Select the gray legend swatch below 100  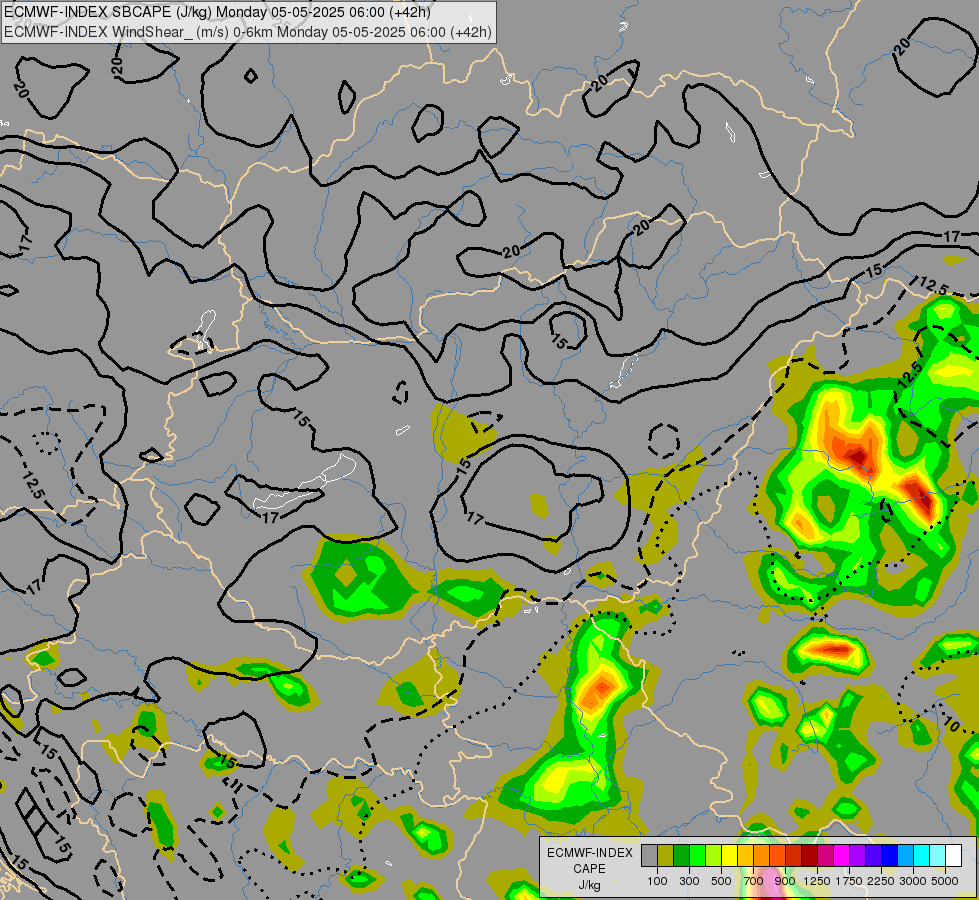(x=649, y=855)
